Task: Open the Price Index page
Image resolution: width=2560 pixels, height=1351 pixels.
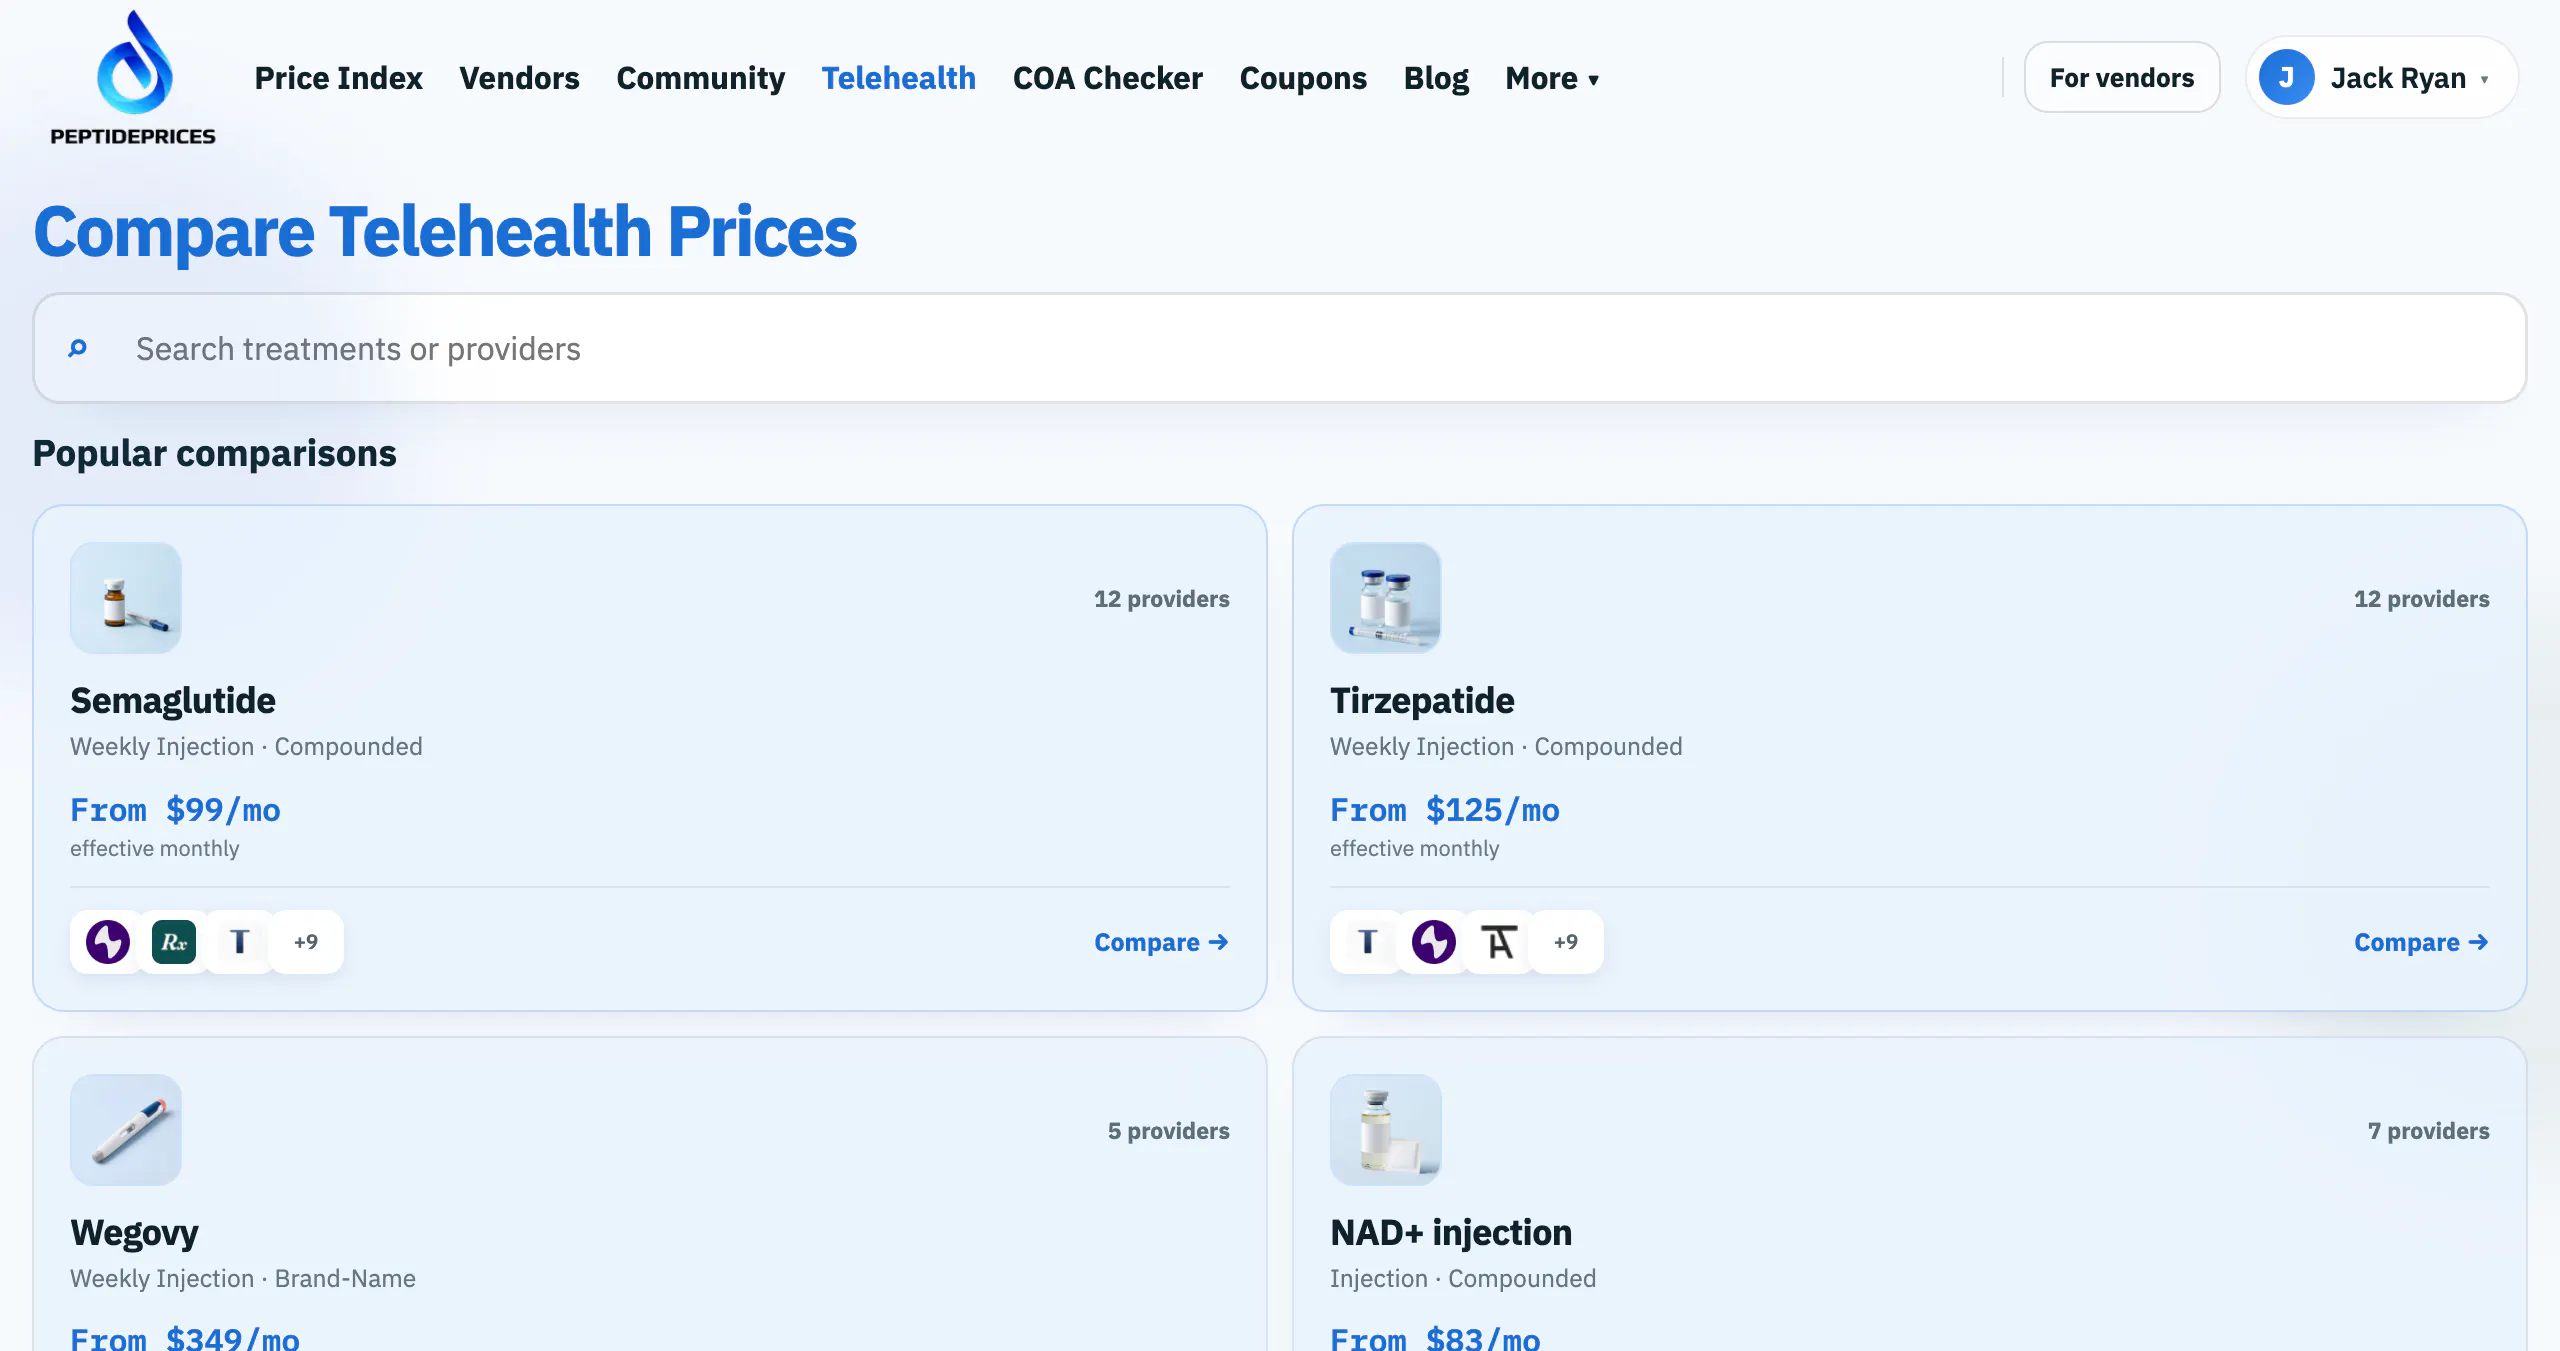Action: [x=338, y=78]
